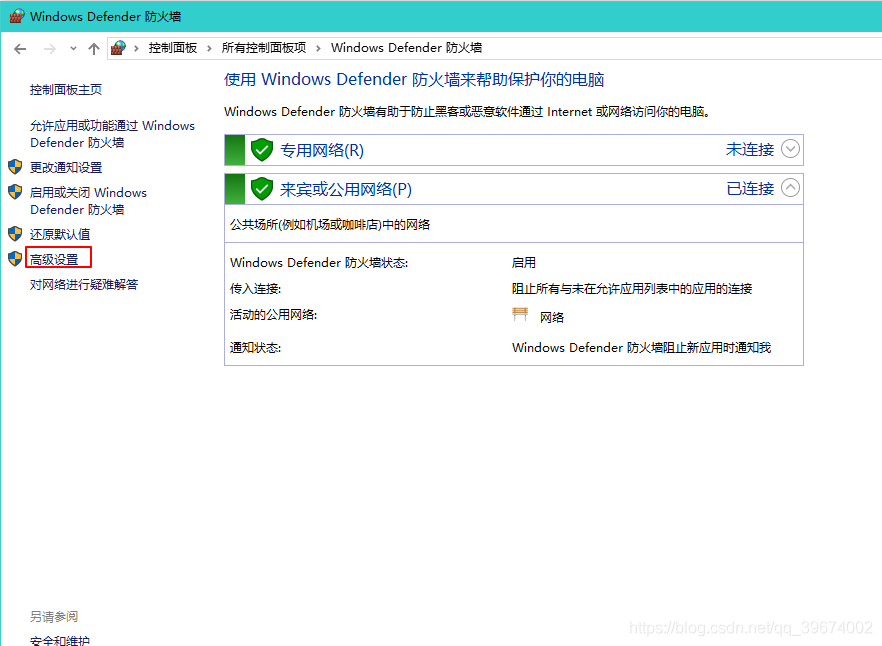882x646 pixels.
Task: Click the shield icon beside 更改通知设置
Action: point(15,167)
